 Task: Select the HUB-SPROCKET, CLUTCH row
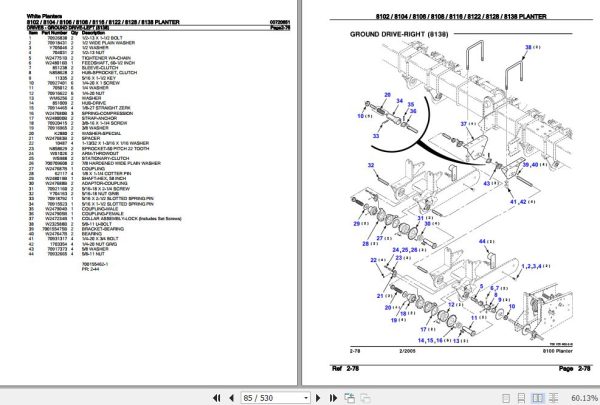click(x=83, y=73)
